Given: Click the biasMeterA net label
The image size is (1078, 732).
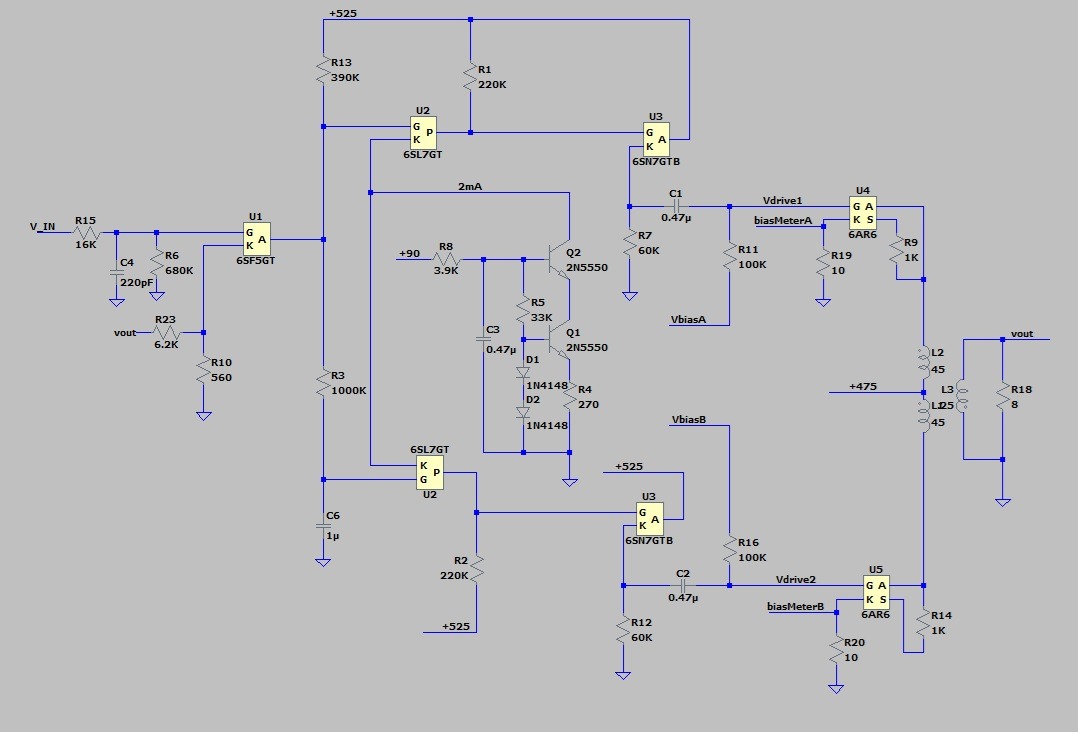Looking at the screenshot, I should (x=783, y=221).
